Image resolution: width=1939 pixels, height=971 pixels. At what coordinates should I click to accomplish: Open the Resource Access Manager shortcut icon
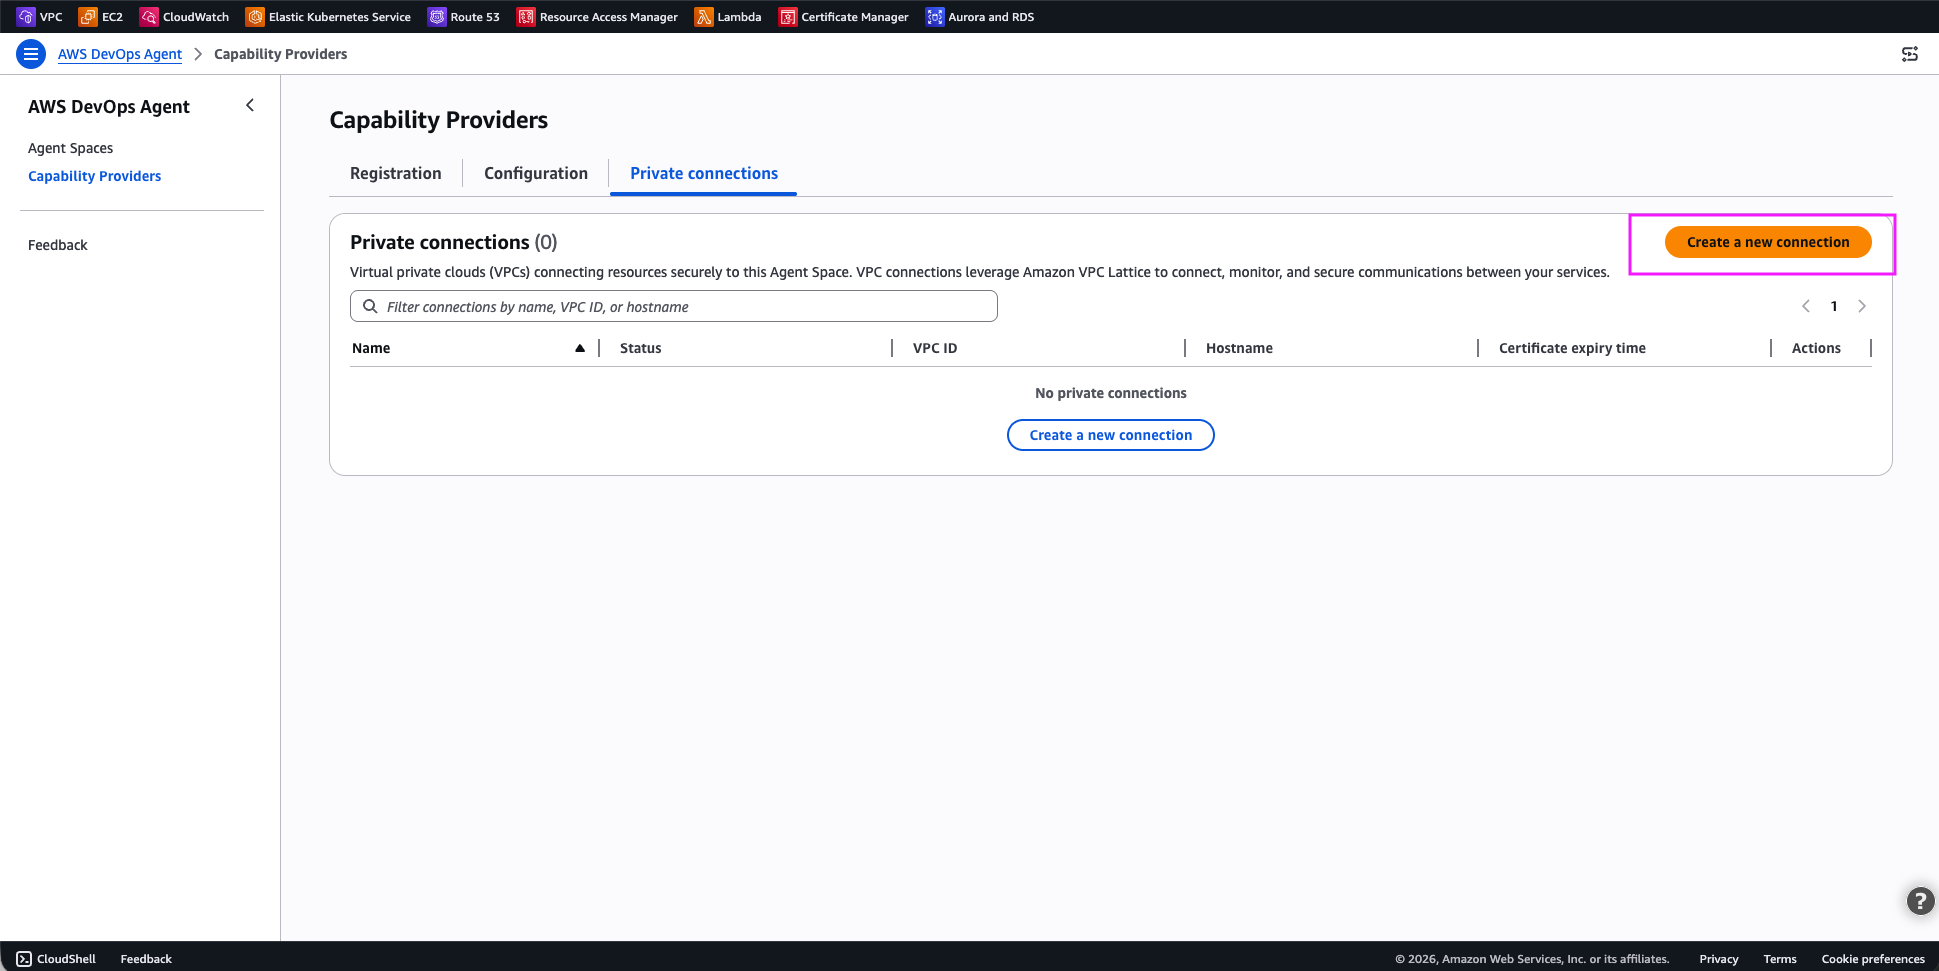[526, 17]
